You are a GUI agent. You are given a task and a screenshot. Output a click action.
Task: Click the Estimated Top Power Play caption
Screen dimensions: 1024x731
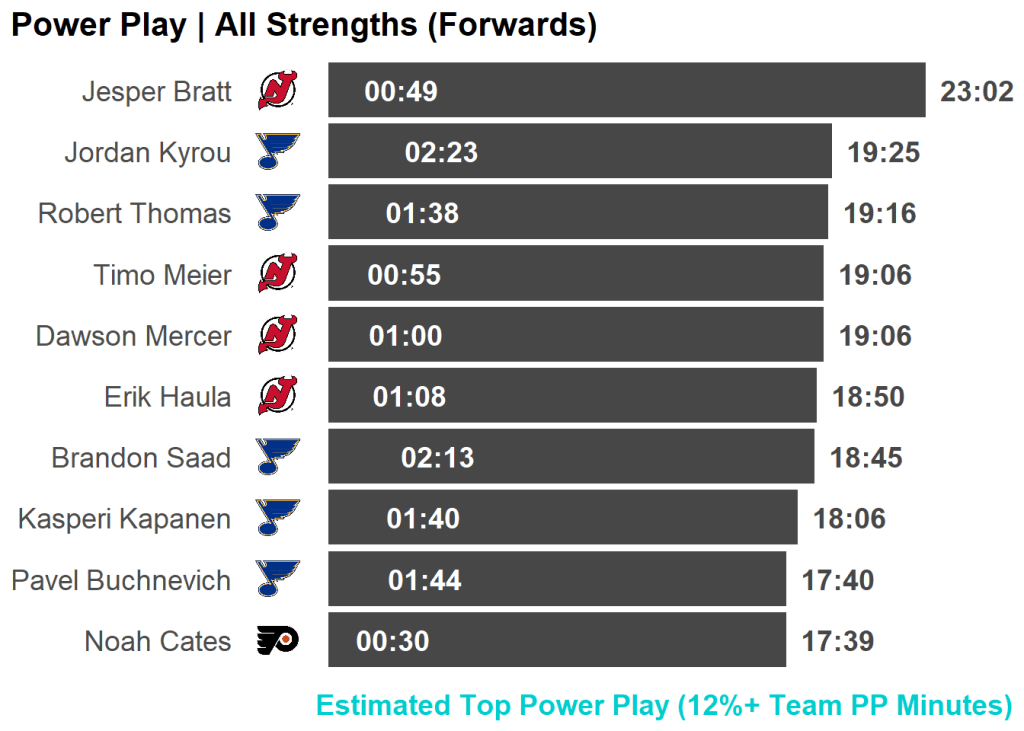click(664, 705)
